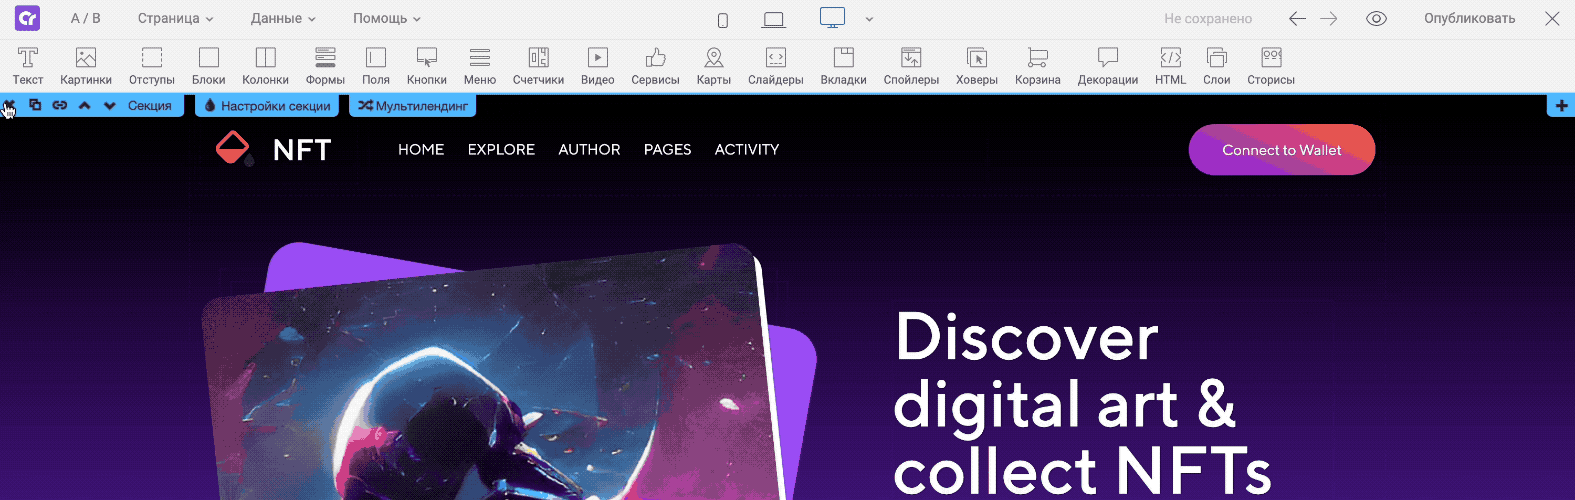Switch to mobile device view
The height and width of the screenshot is (500, 1575).
tap(723, 20)
